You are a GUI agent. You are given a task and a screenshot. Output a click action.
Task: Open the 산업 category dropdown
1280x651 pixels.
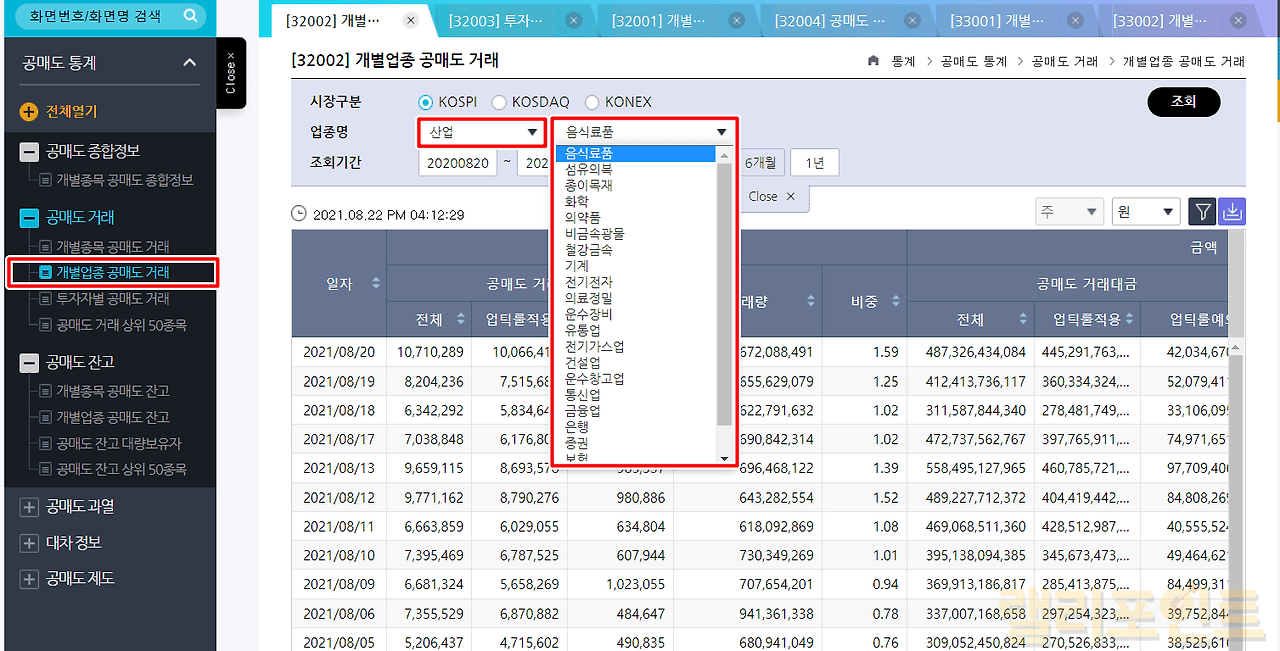[482, 132]
